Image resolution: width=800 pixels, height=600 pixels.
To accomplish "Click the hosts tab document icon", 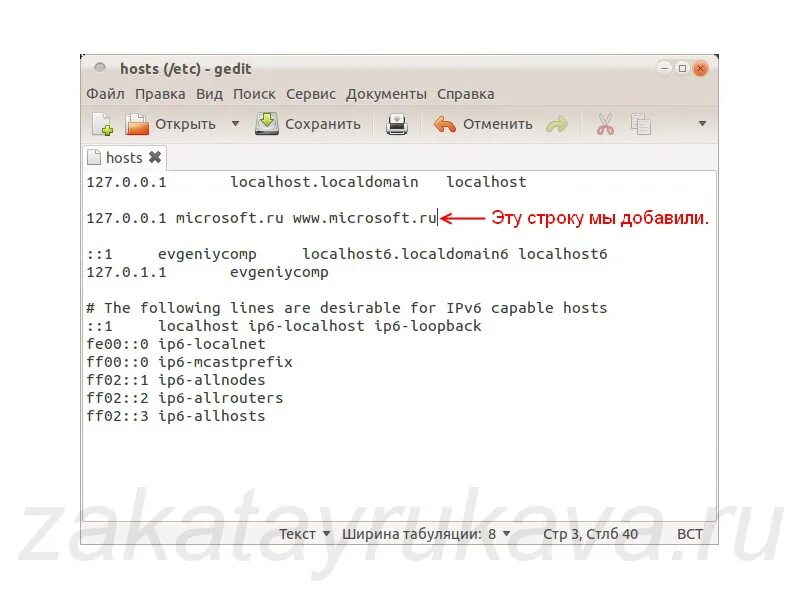I will tap(94, 157).
